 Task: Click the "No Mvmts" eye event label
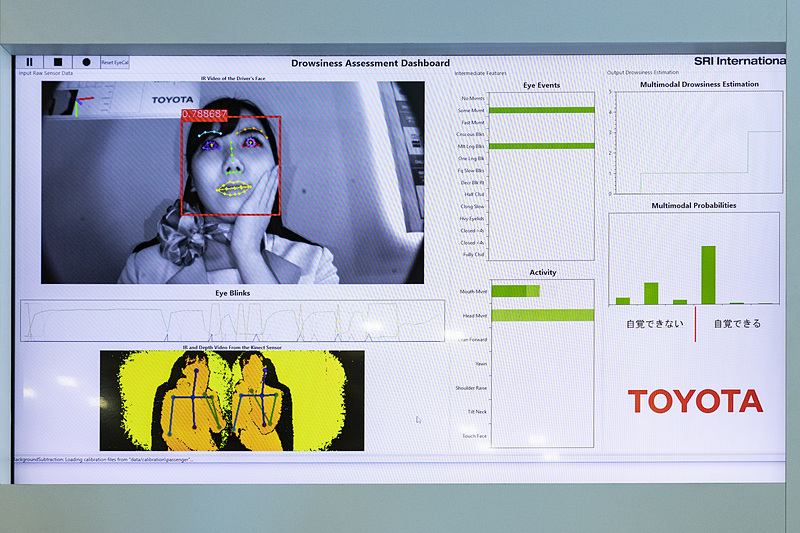coord(473,98)
